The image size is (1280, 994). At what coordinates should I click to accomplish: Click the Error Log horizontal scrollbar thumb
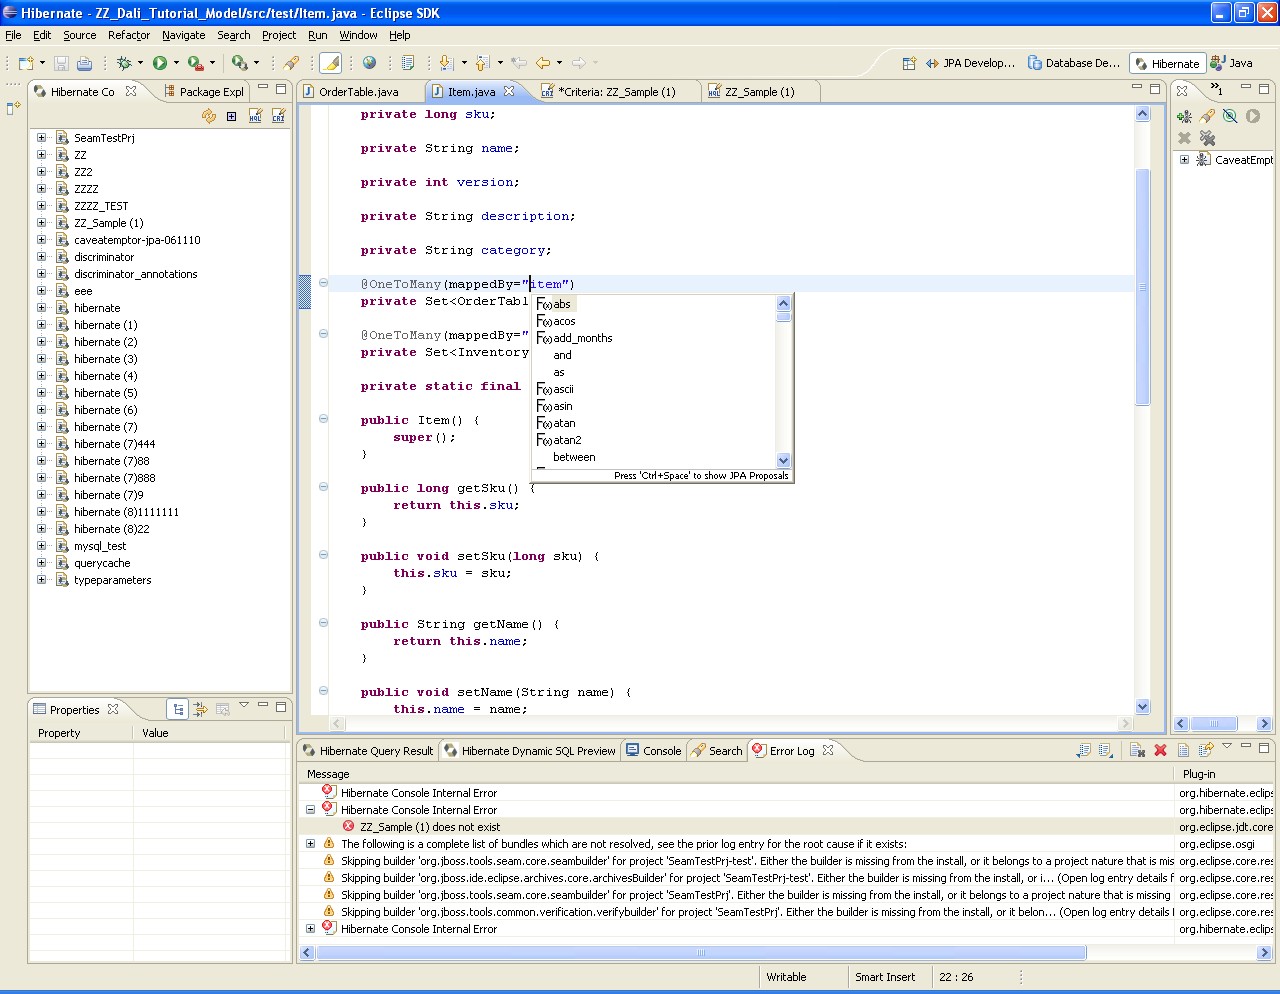click(700, 953)
